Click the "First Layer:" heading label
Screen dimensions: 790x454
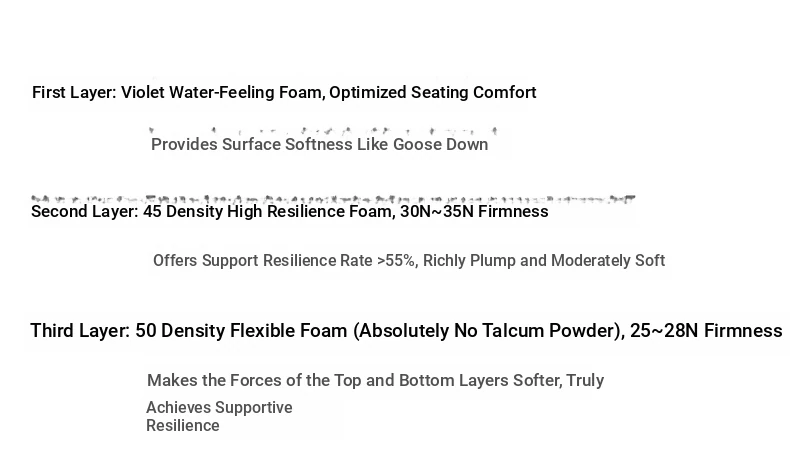pos(74,93)
